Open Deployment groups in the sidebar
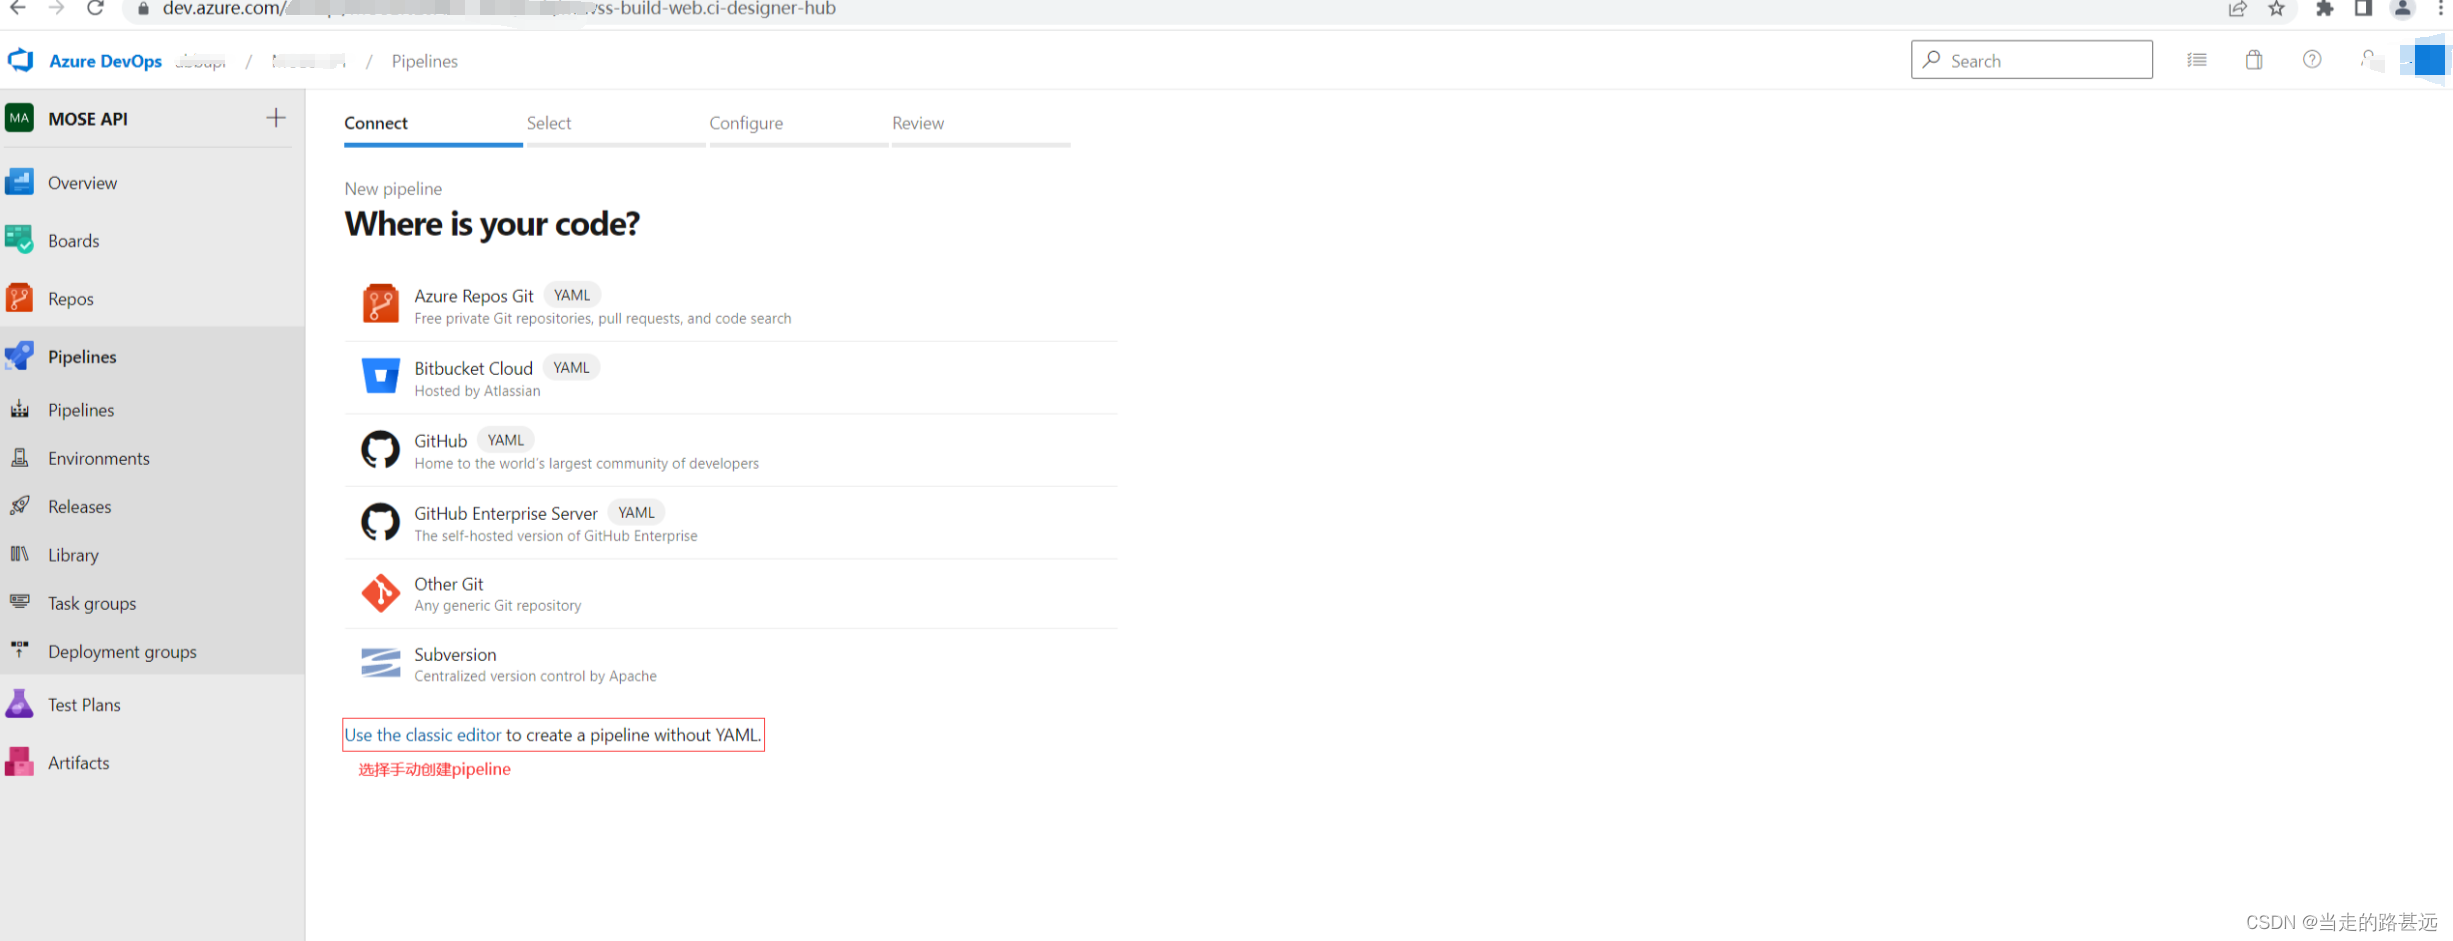This screenshot has height=941, width=2453. [x=121, y=651]
